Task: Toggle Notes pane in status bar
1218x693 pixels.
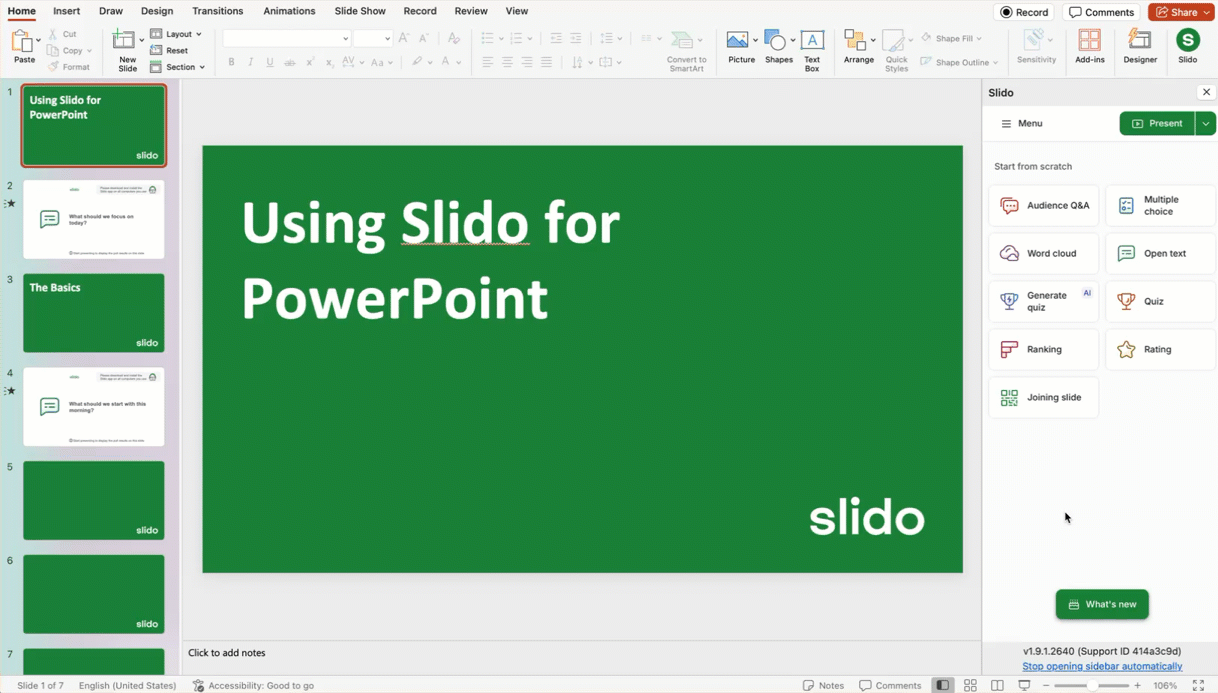Action: pos(823,685)
